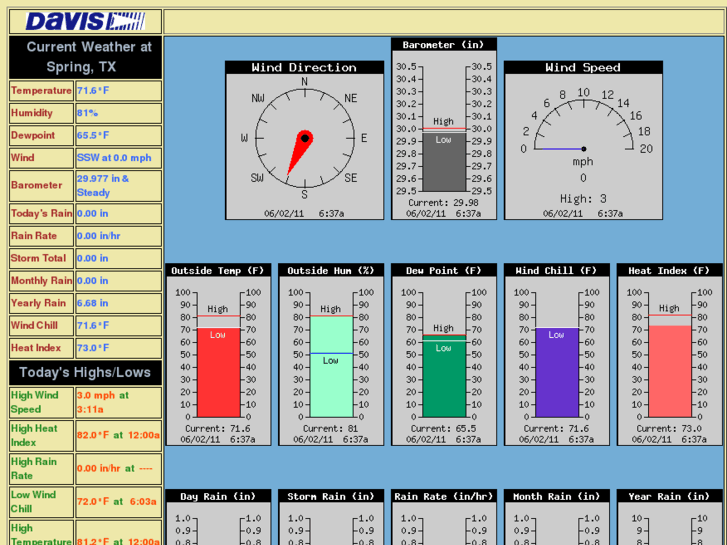
Task: Open the Outside Hum bar graph
Action: [x=330, y=355]
